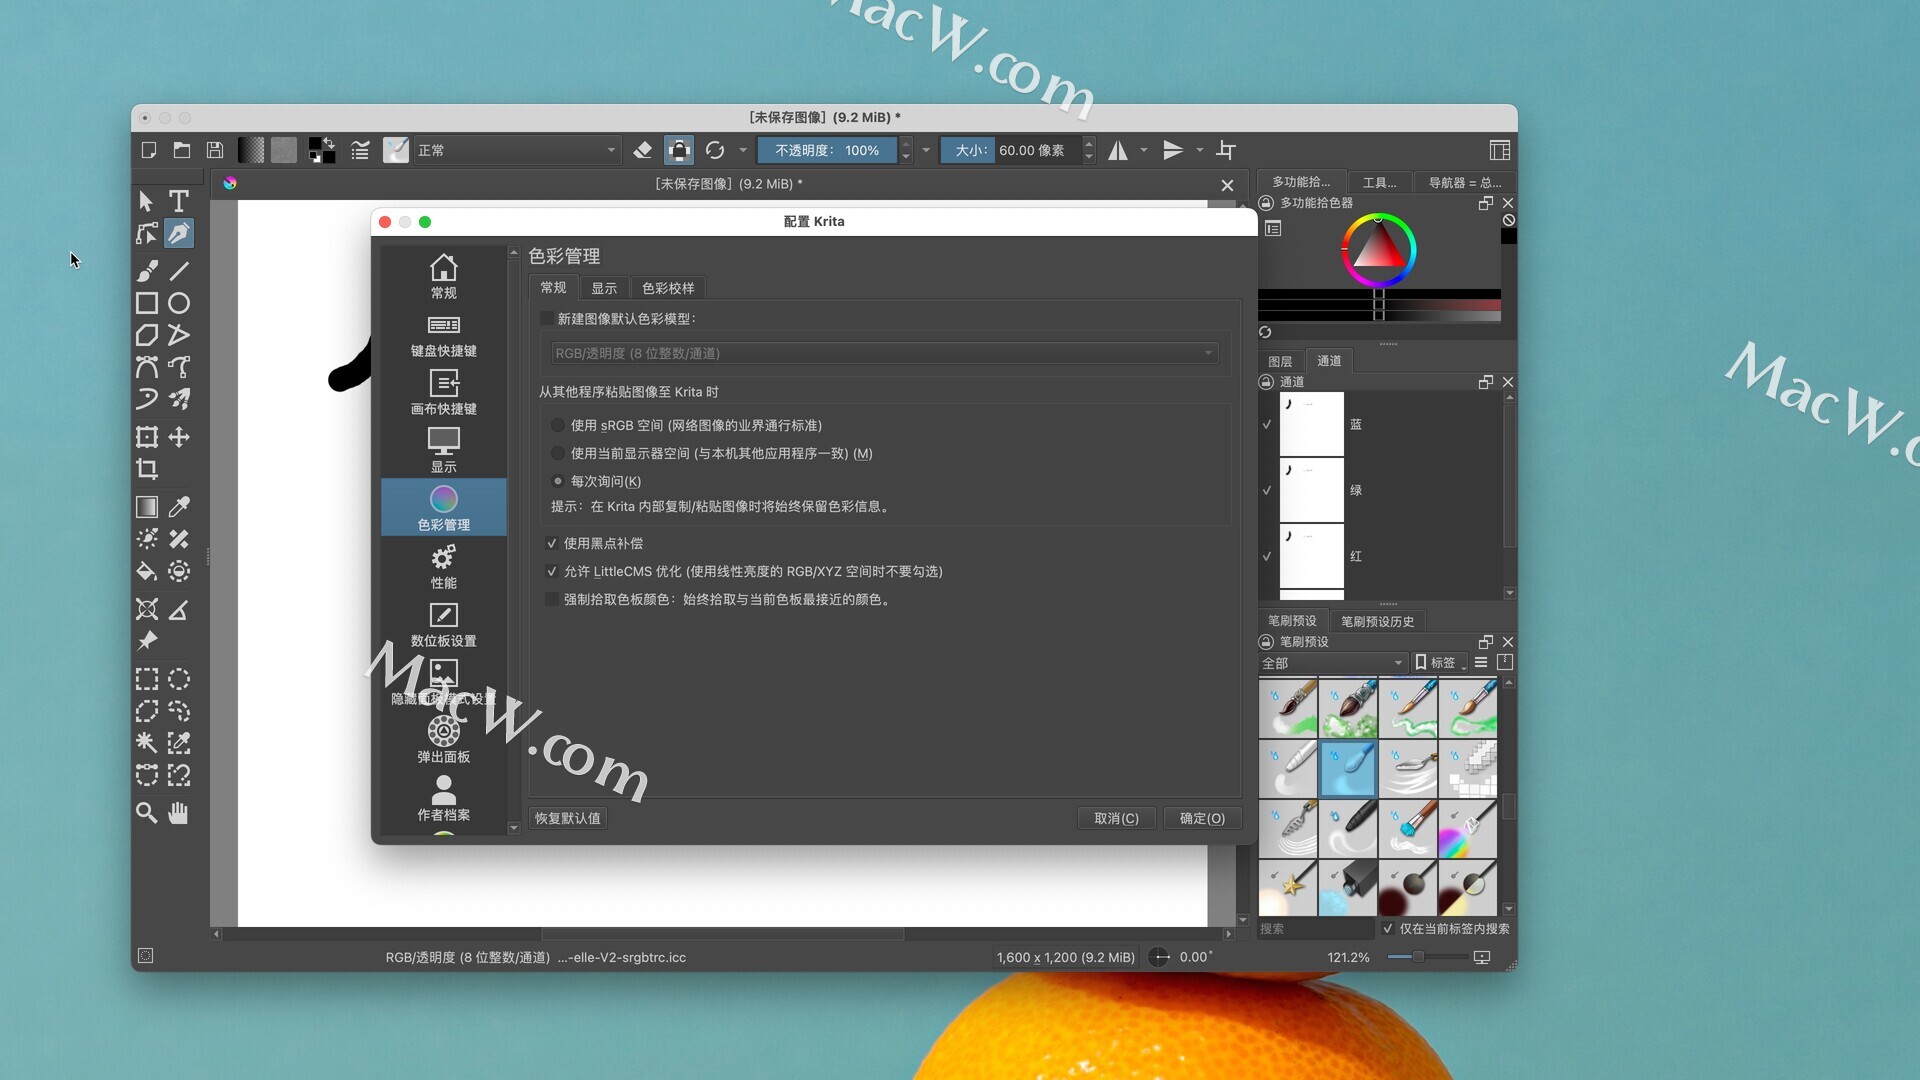The height and width of the screenshot is (1080, 1920).
Task: Select the Fill bucket tool
Action: click(x=147, y=571)
